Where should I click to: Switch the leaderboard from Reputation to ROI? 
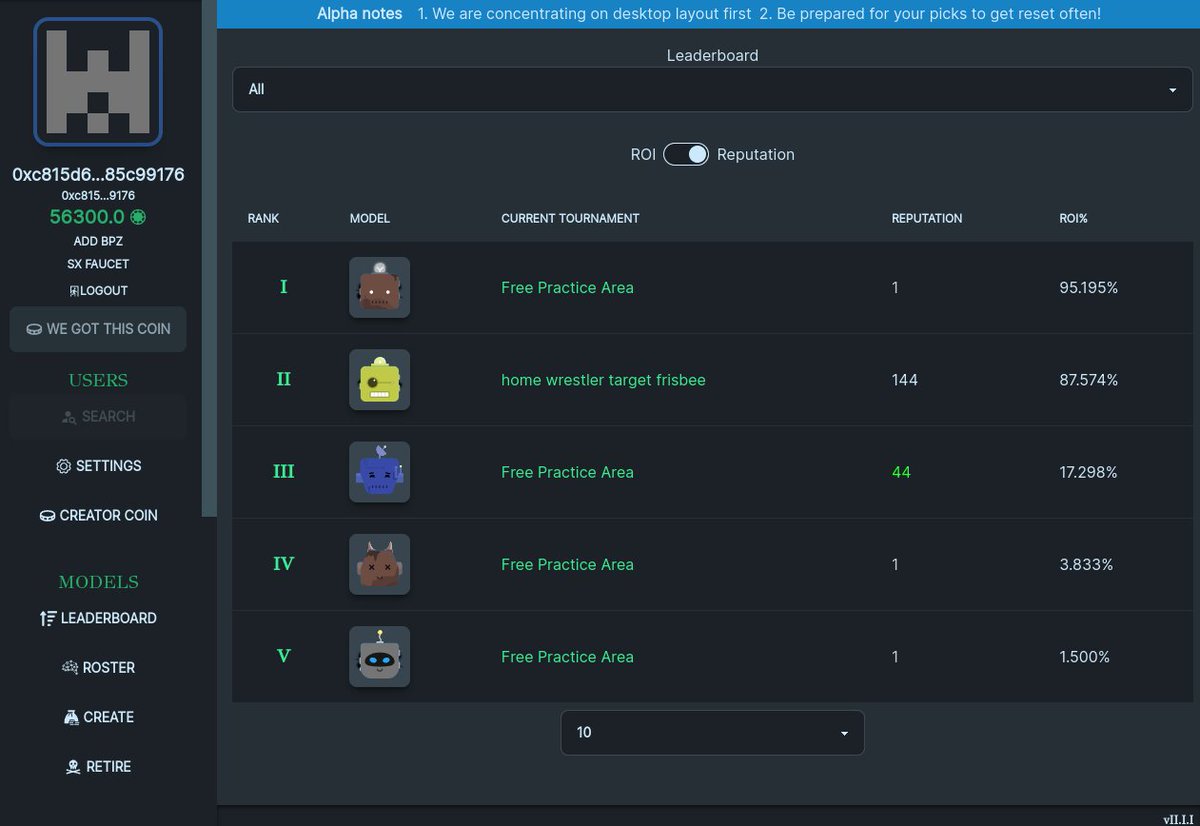coord(686,154)
